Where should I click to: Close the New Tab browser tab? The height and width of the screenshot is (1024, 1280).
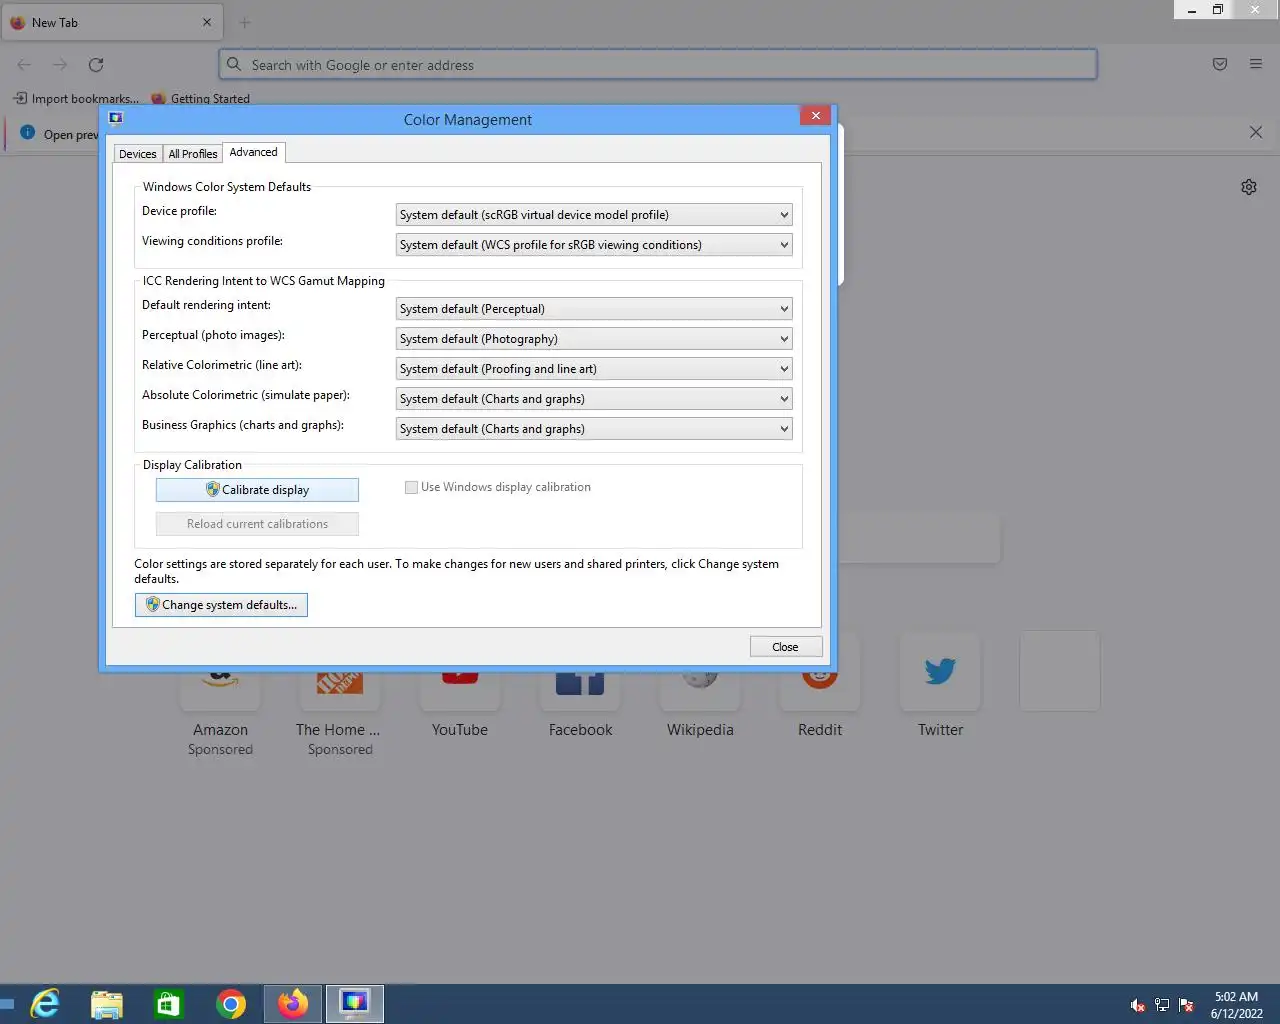point(207,22)
